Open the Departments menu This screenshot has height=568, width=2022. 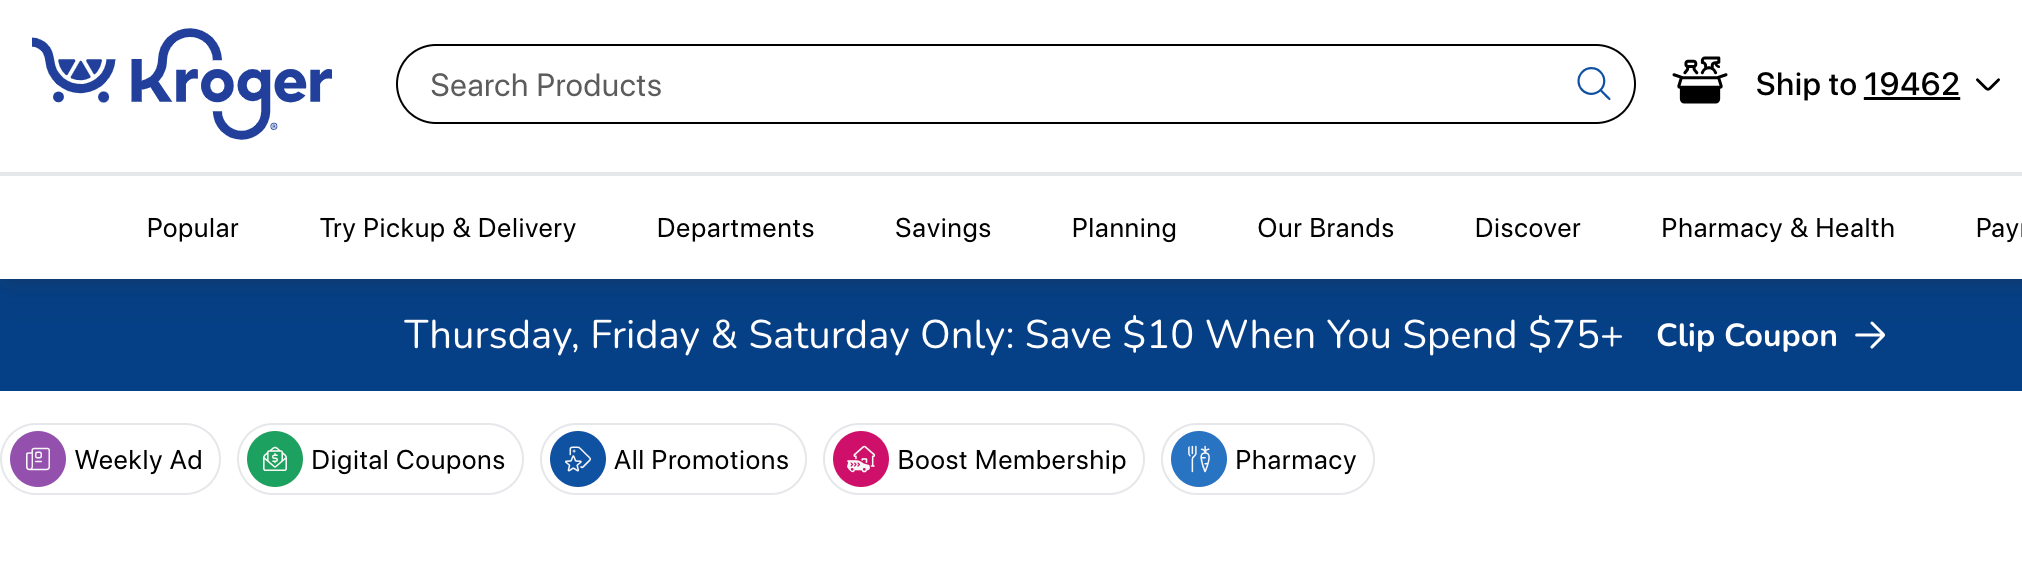coord(735,228)
